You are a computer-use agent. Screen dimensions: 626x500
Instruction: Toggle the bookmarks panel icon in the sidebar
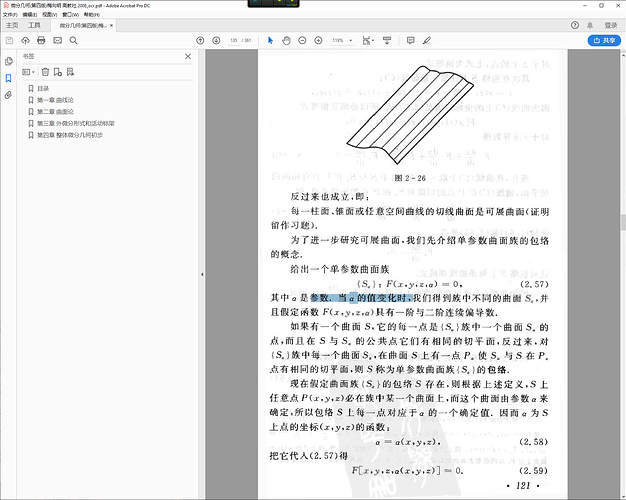(x=8, y=78)
